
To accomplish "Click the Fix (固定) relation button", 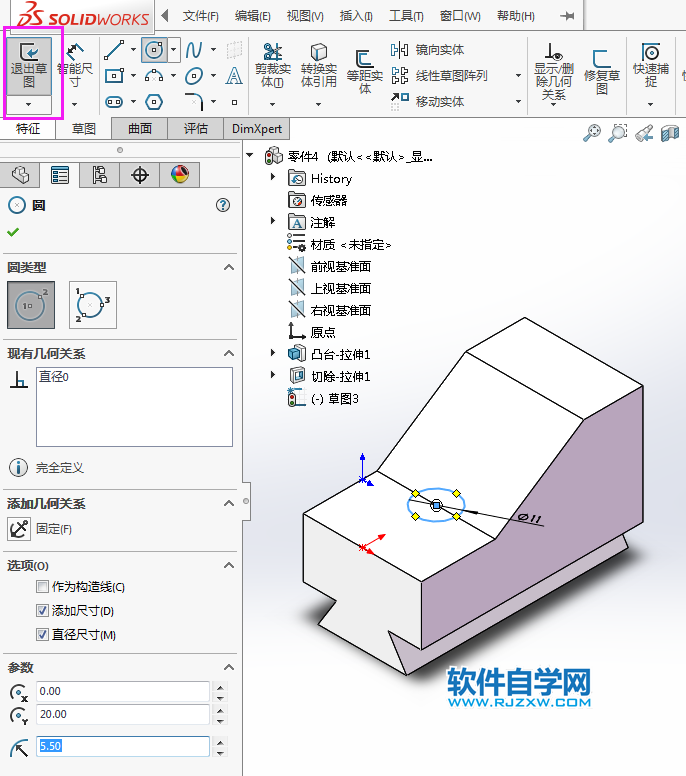I will tap(19, 529).
